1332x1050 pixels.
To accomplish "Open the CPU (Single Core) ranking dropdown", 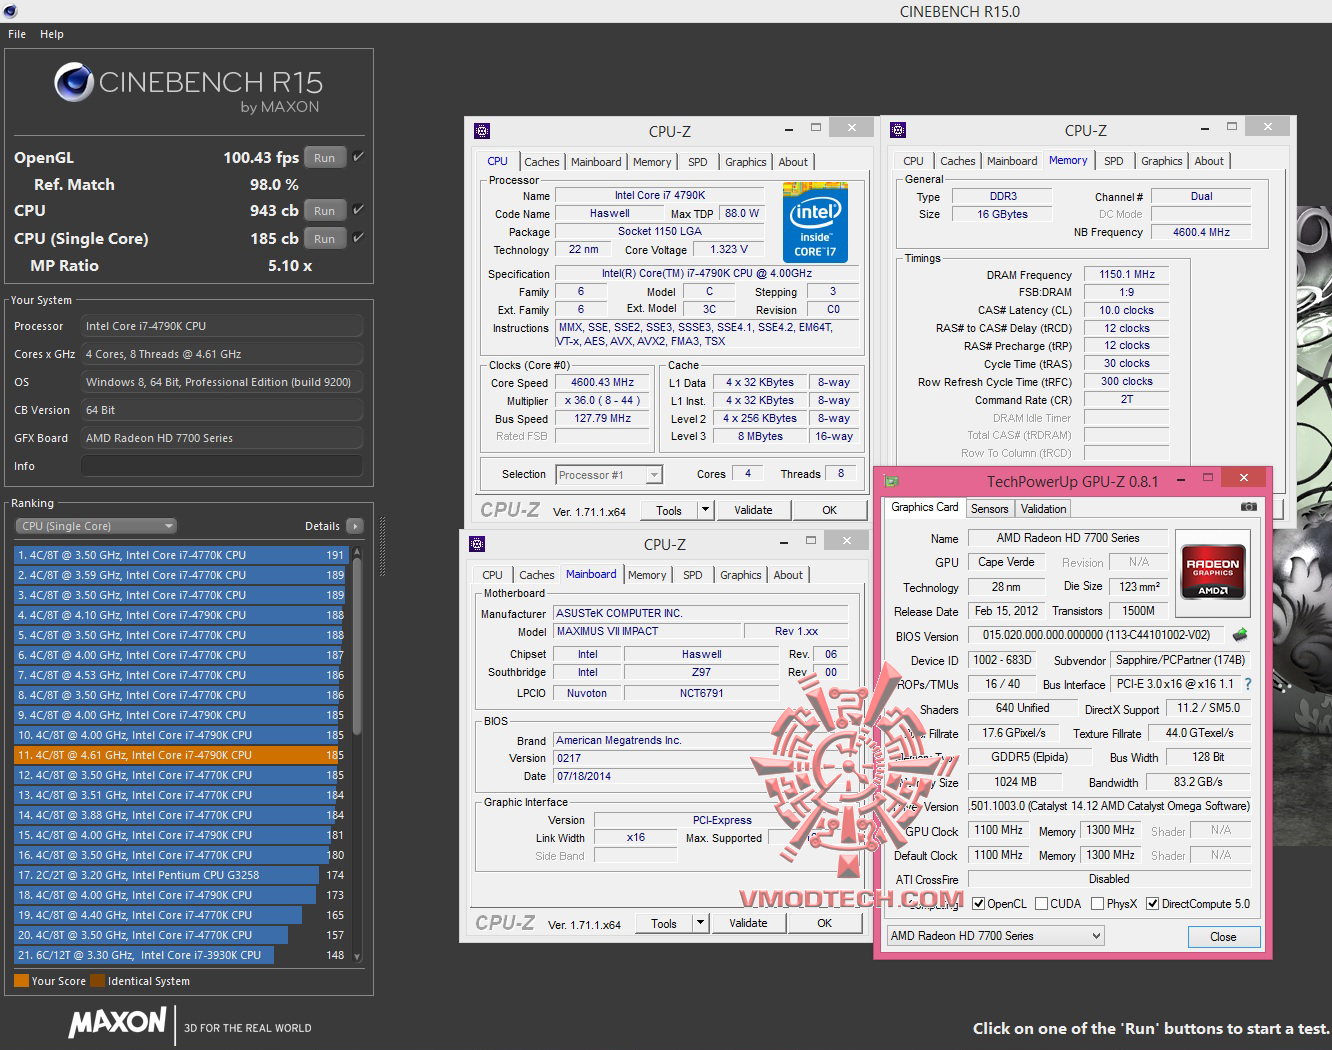I will tap(96, 526).
